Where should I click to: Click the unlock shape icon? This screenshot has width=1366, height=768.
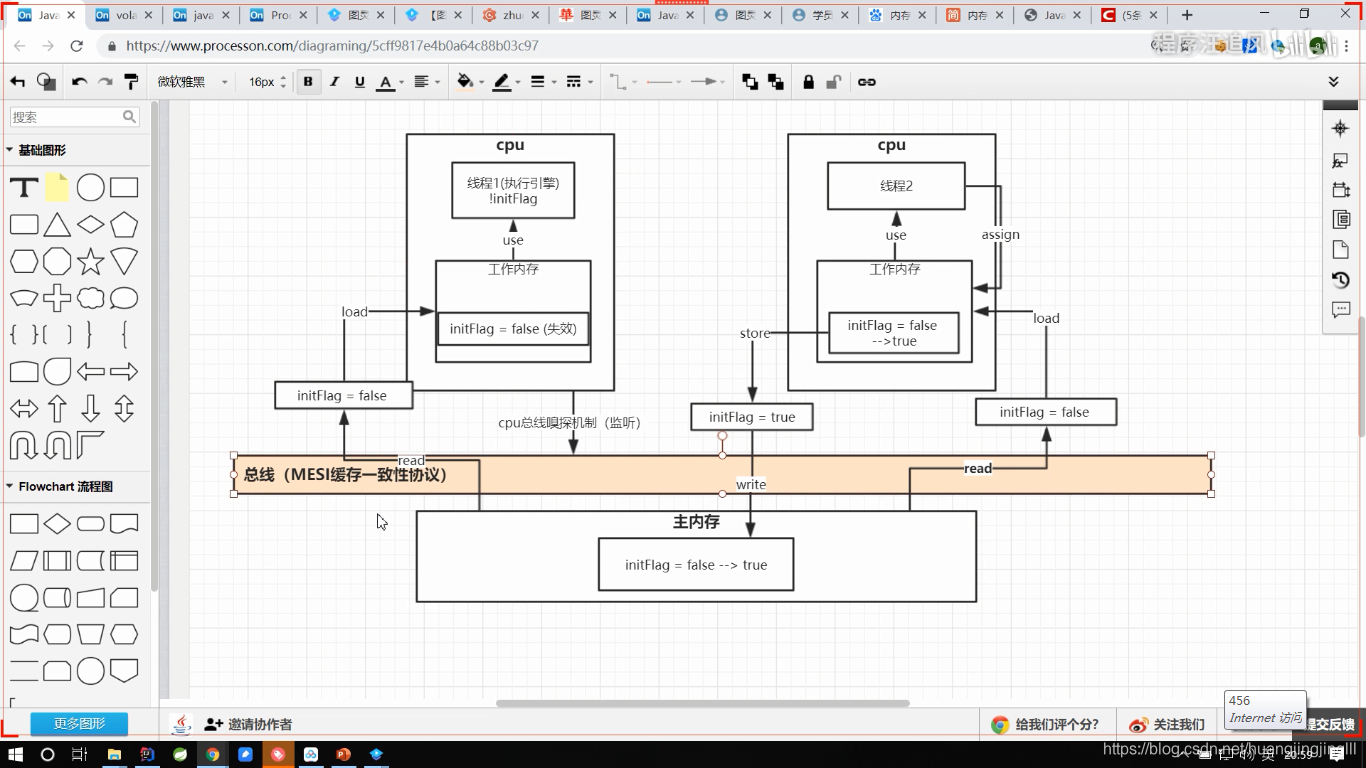[x=834, y=82]
